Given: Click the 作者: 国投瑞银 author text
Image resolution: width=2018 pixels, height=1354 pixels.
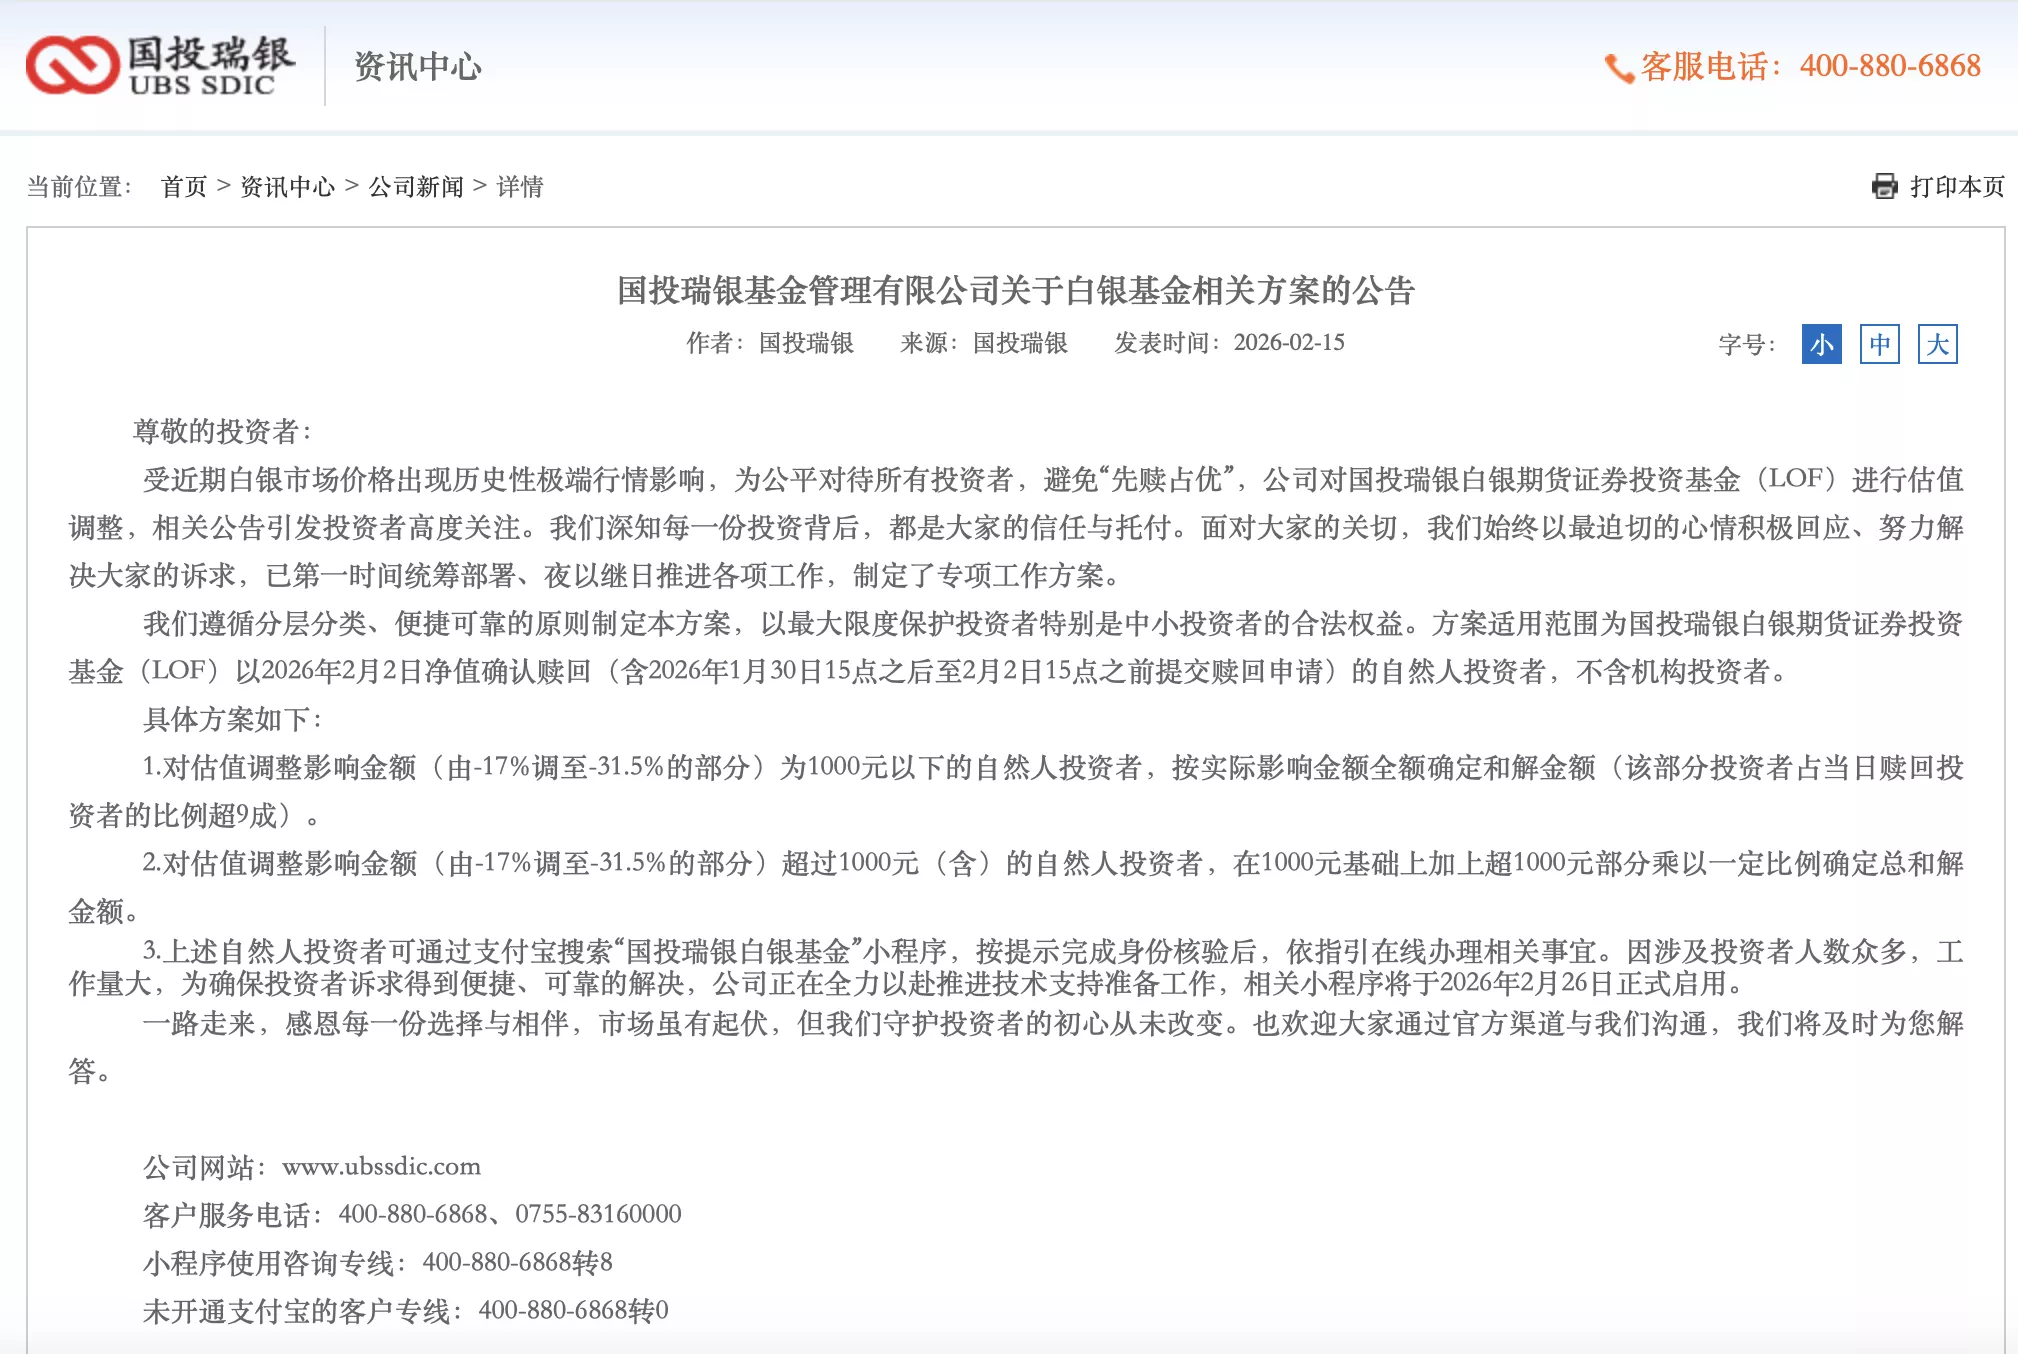Looking at the screenshot, I should (x=769, y=343).
